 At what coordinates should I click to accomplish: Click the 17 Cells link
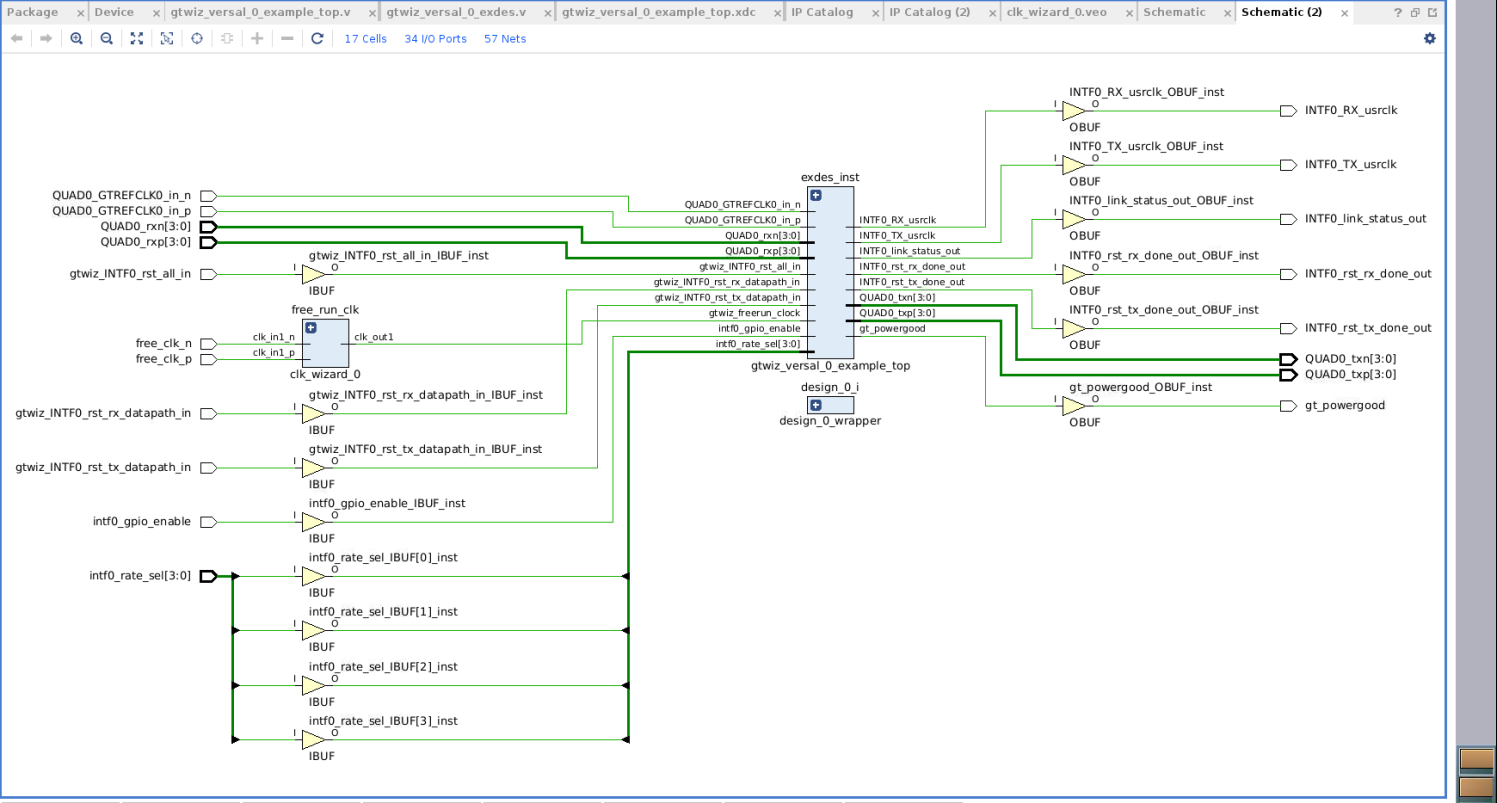[x=365, y=38]
